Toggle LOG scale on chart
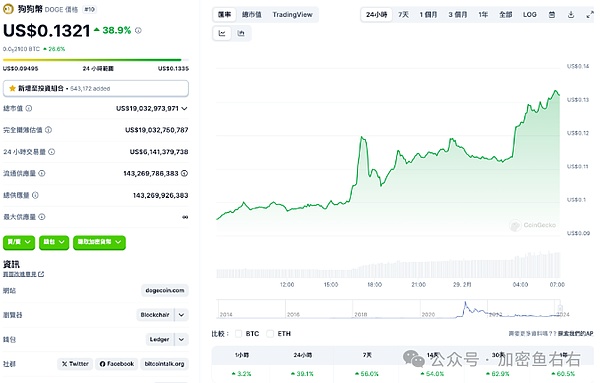 (530, 15)
